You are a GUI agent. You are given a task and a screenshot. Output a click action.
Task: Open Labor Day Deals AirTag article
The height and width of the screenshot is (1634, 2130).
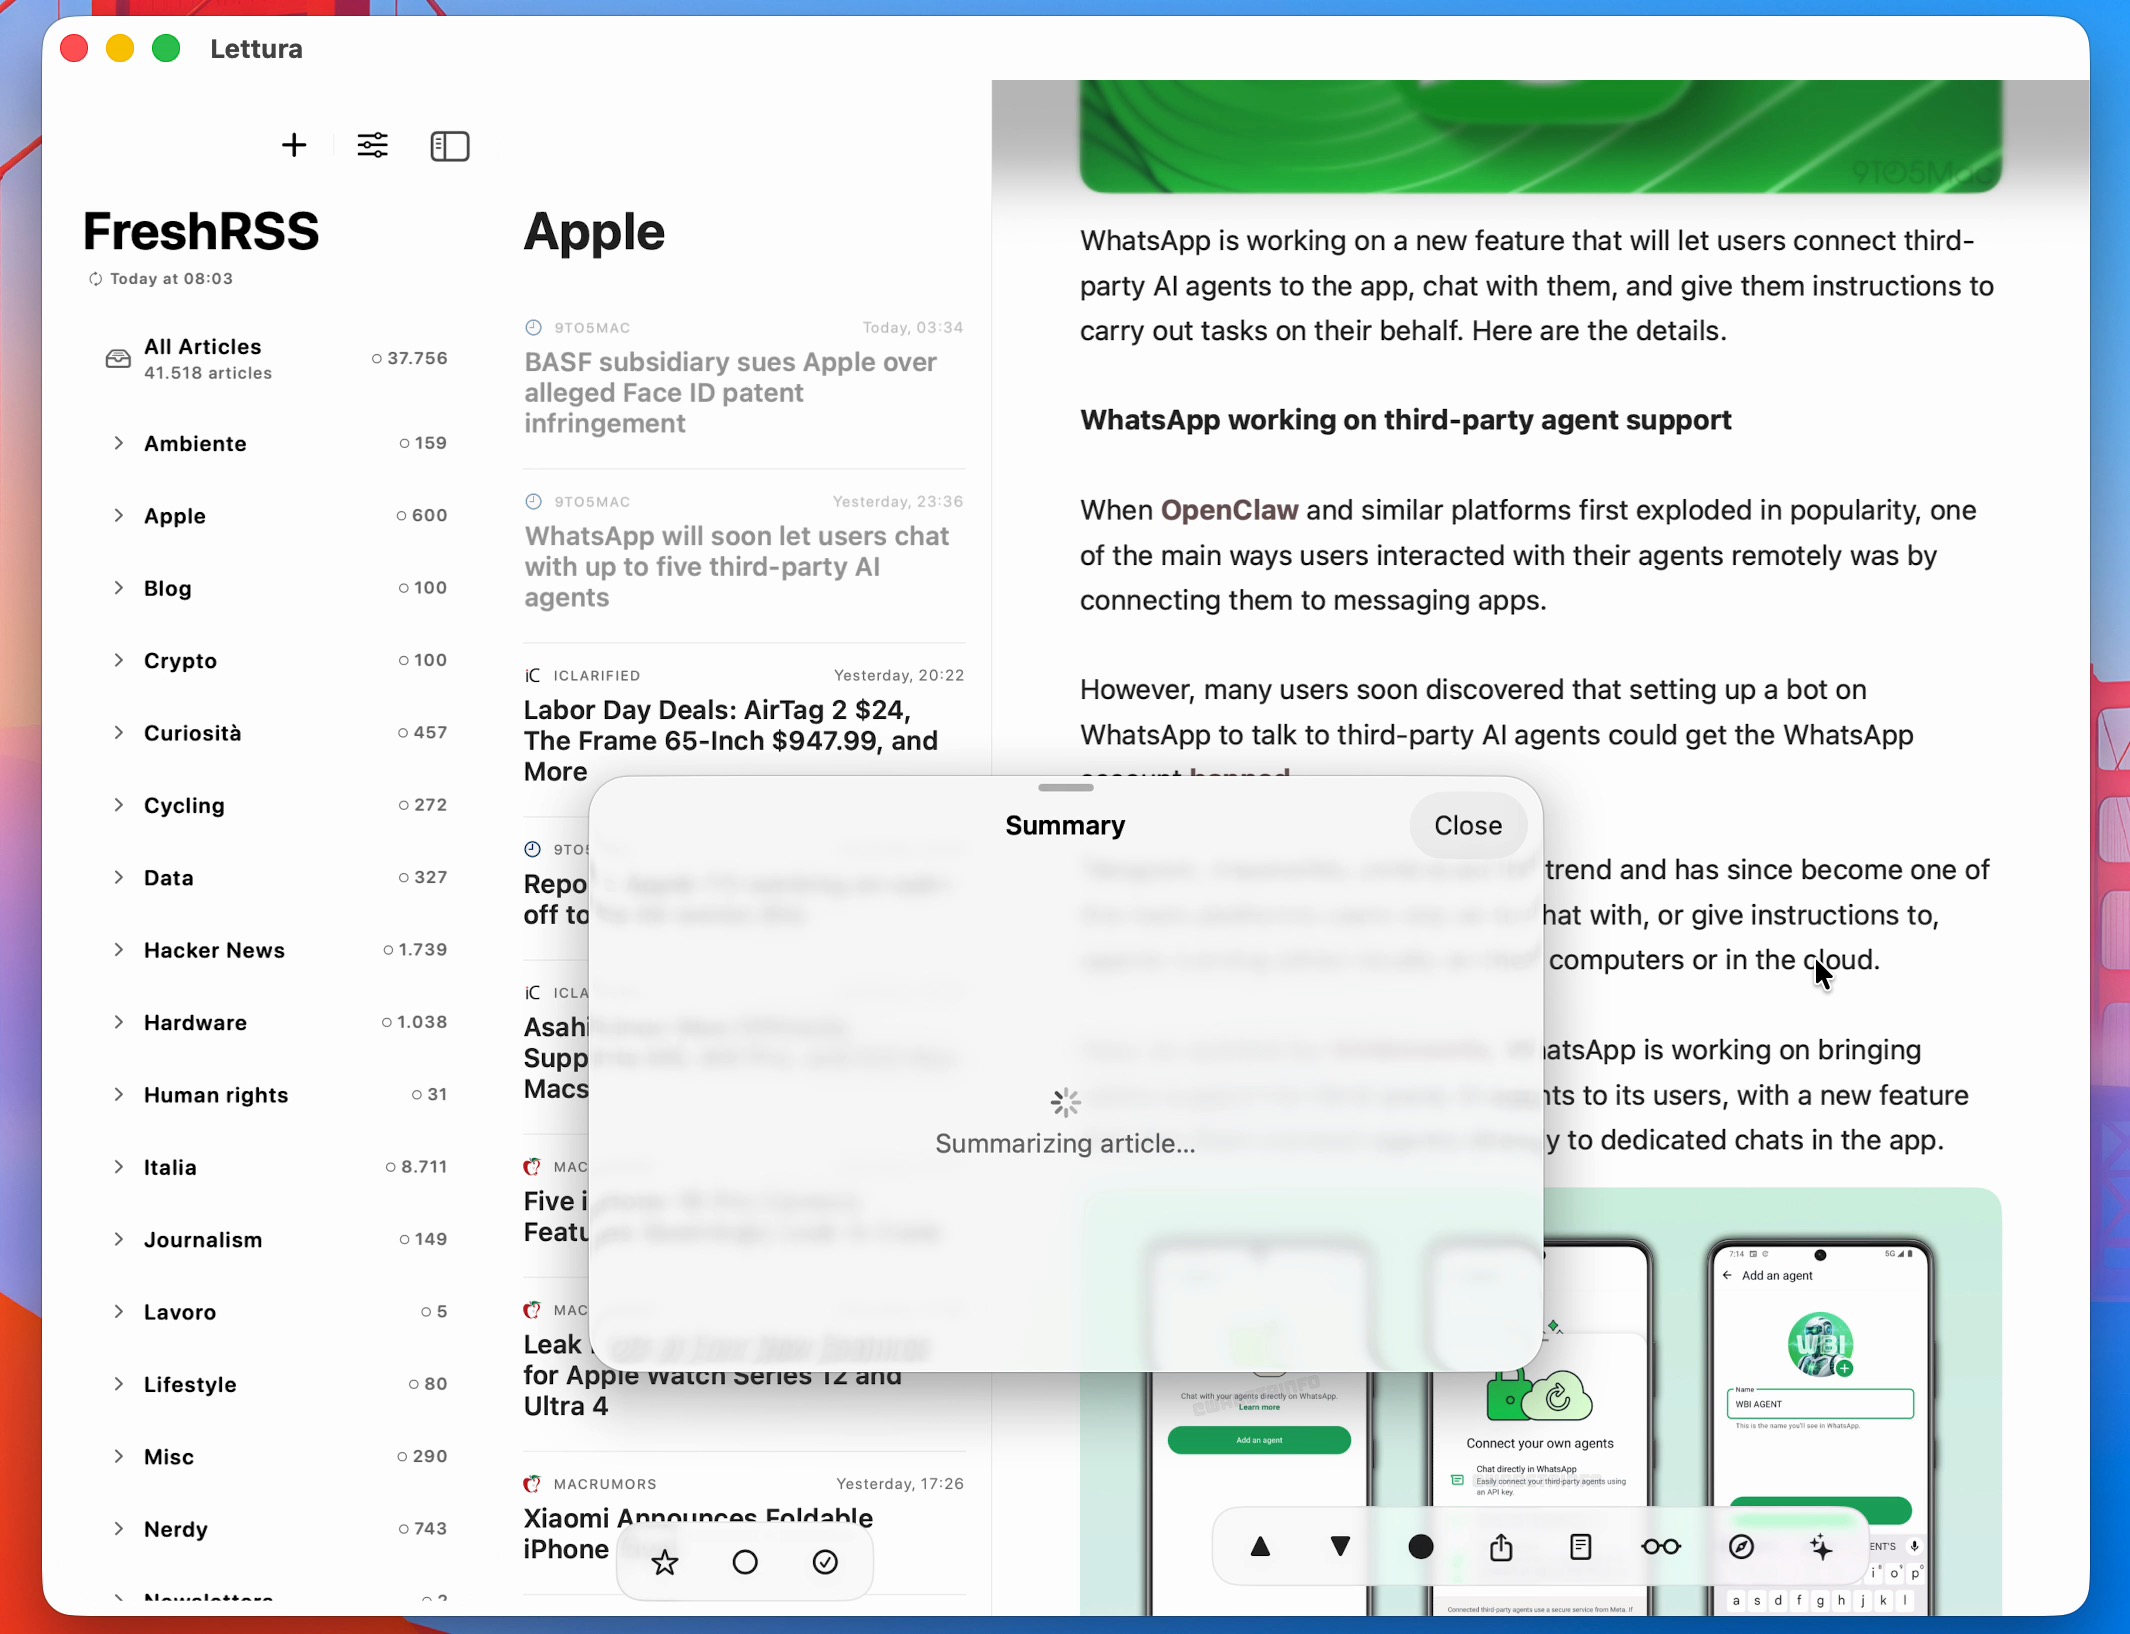[x=744, y=728]
